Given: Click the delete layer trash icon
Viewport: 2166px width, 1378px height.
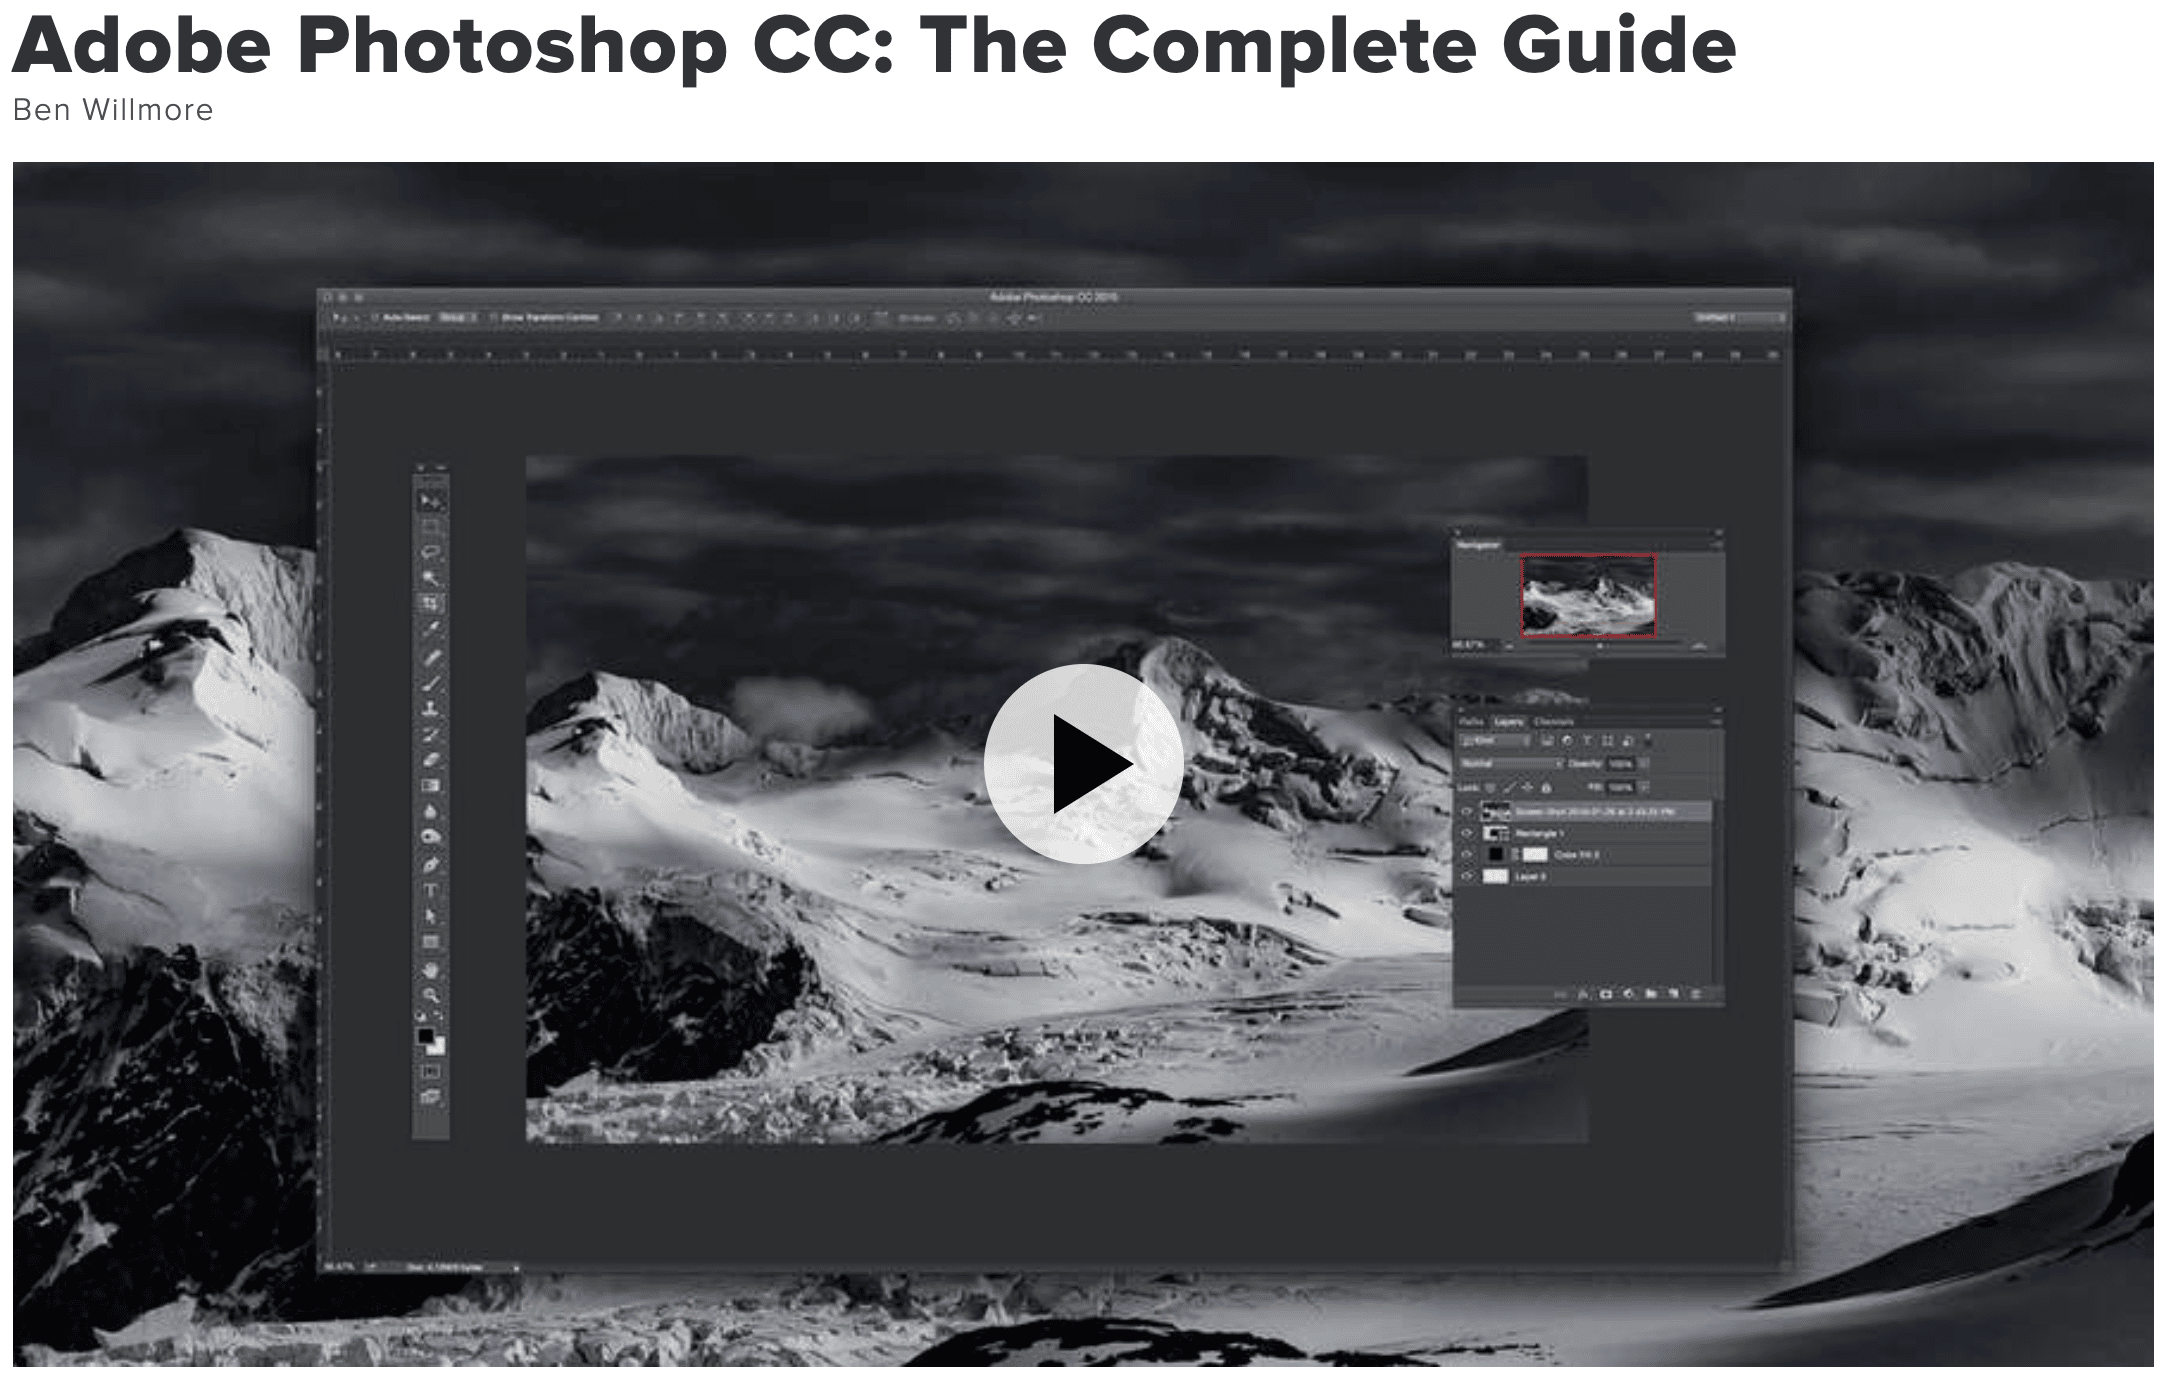Looking at the screenshot, I should click(1696, 994).
